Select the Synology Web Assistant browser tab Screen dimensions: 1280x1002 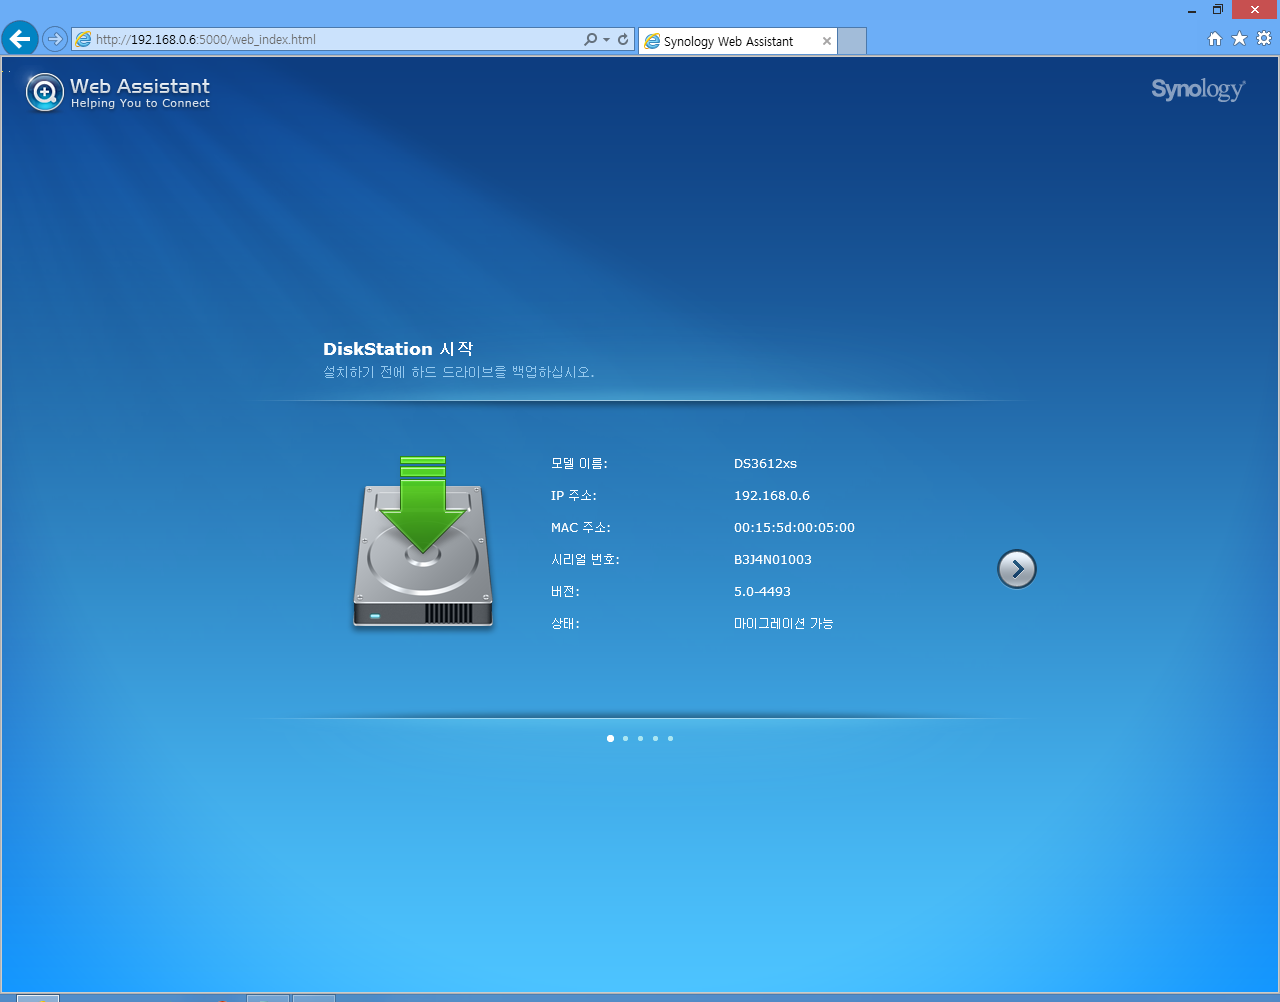coord(737,41)
